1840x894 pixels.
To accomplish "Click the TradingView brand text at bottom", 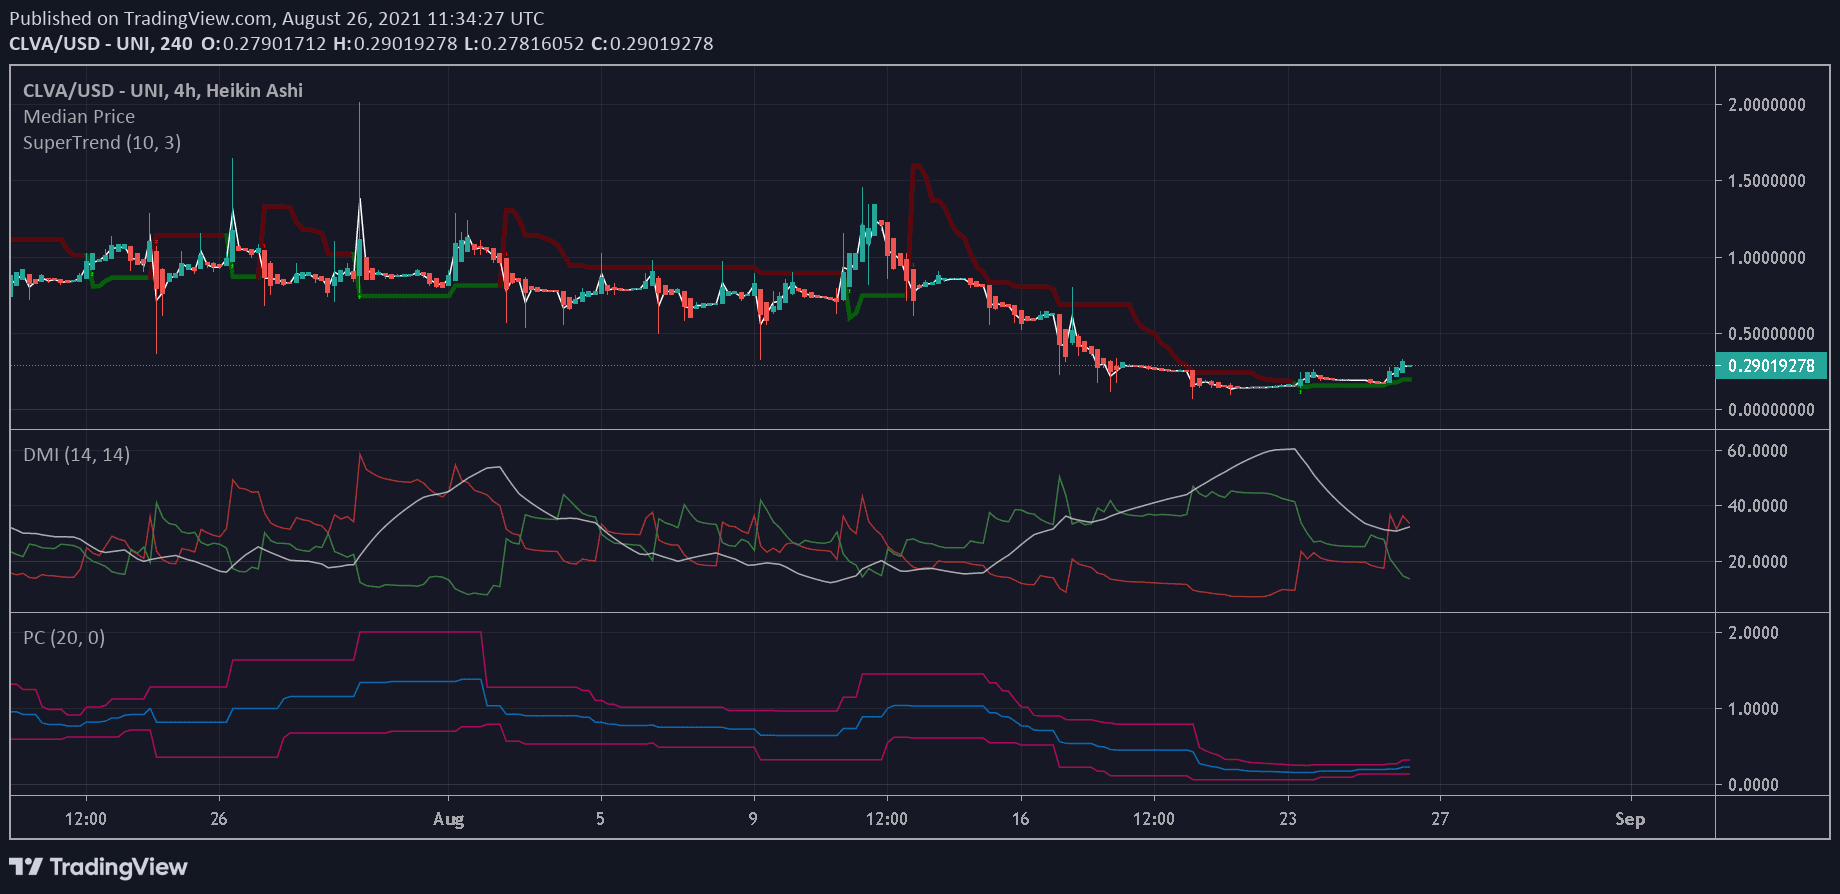I will click(x=118, y=867).
